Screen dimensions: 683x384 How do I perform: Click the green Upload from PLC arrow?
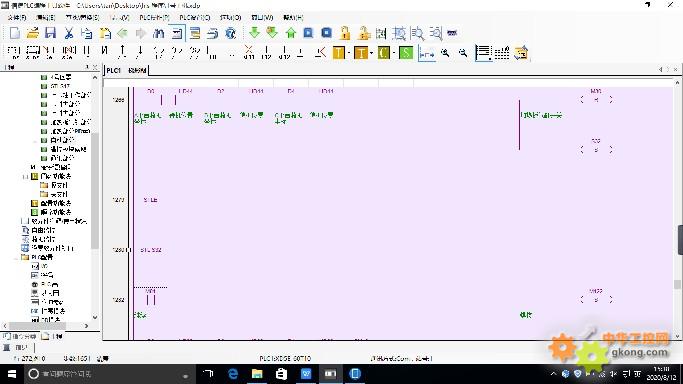(x=291, y=33)
